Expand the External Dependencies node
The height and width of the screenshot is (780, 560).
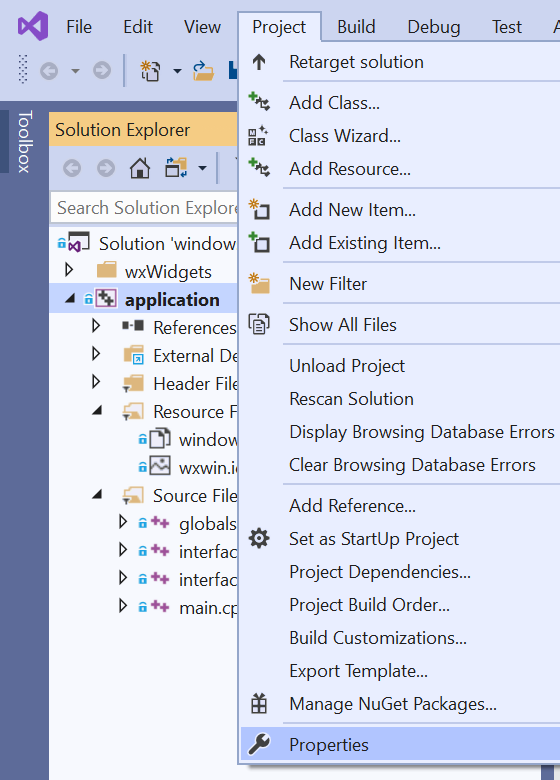(x=96, y=354)
